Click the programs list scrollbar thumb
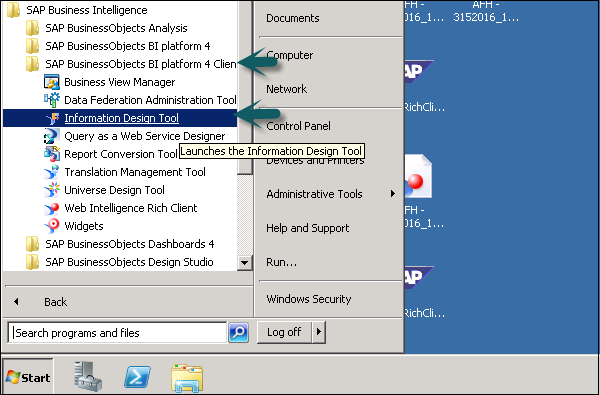 click(244, 87)
